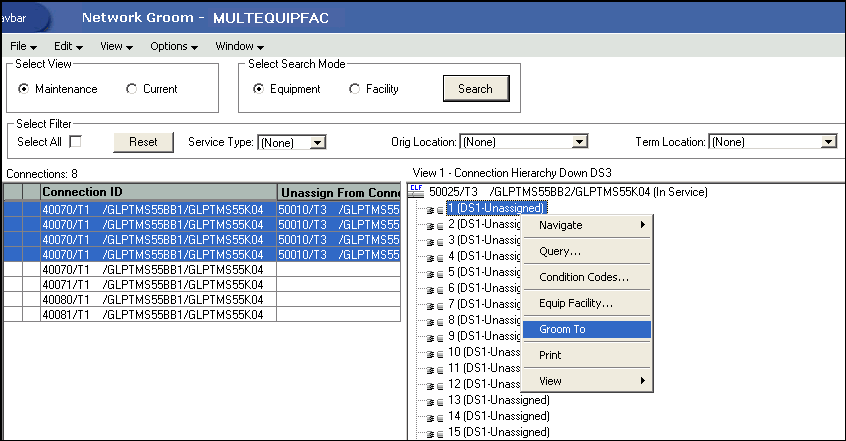Expand the View submenu in context menu
846x441 pixels.
click(587, 381)
